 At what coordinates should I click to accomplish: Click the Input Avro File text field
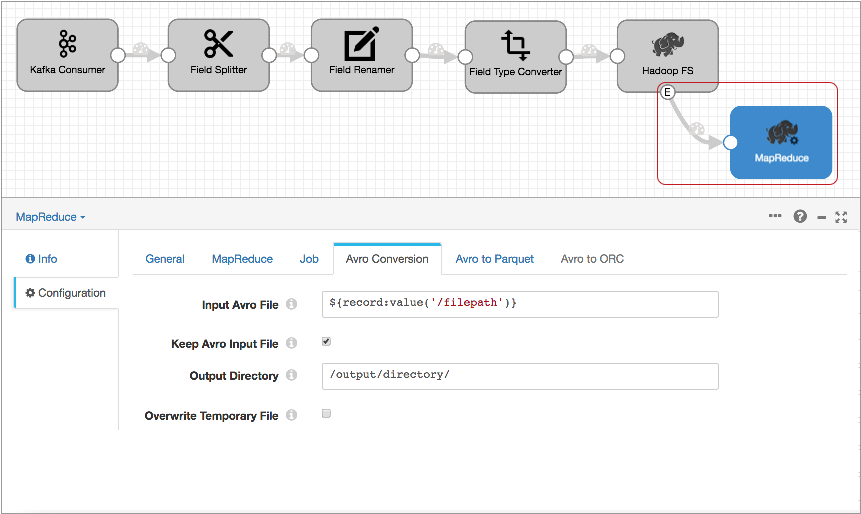click(x=519, y=304)
